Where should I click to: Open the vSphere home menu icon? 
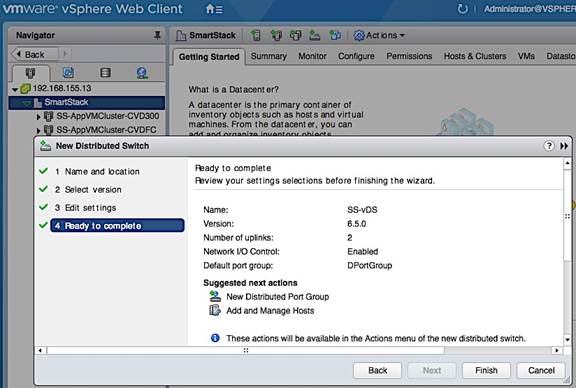tap(214, 9)
